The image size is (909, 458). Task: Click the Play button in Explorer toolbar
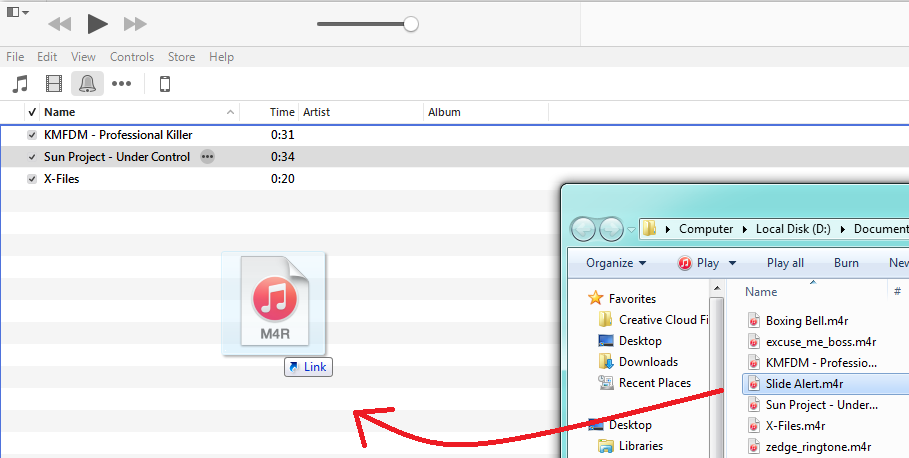click(x=699, y=263)
